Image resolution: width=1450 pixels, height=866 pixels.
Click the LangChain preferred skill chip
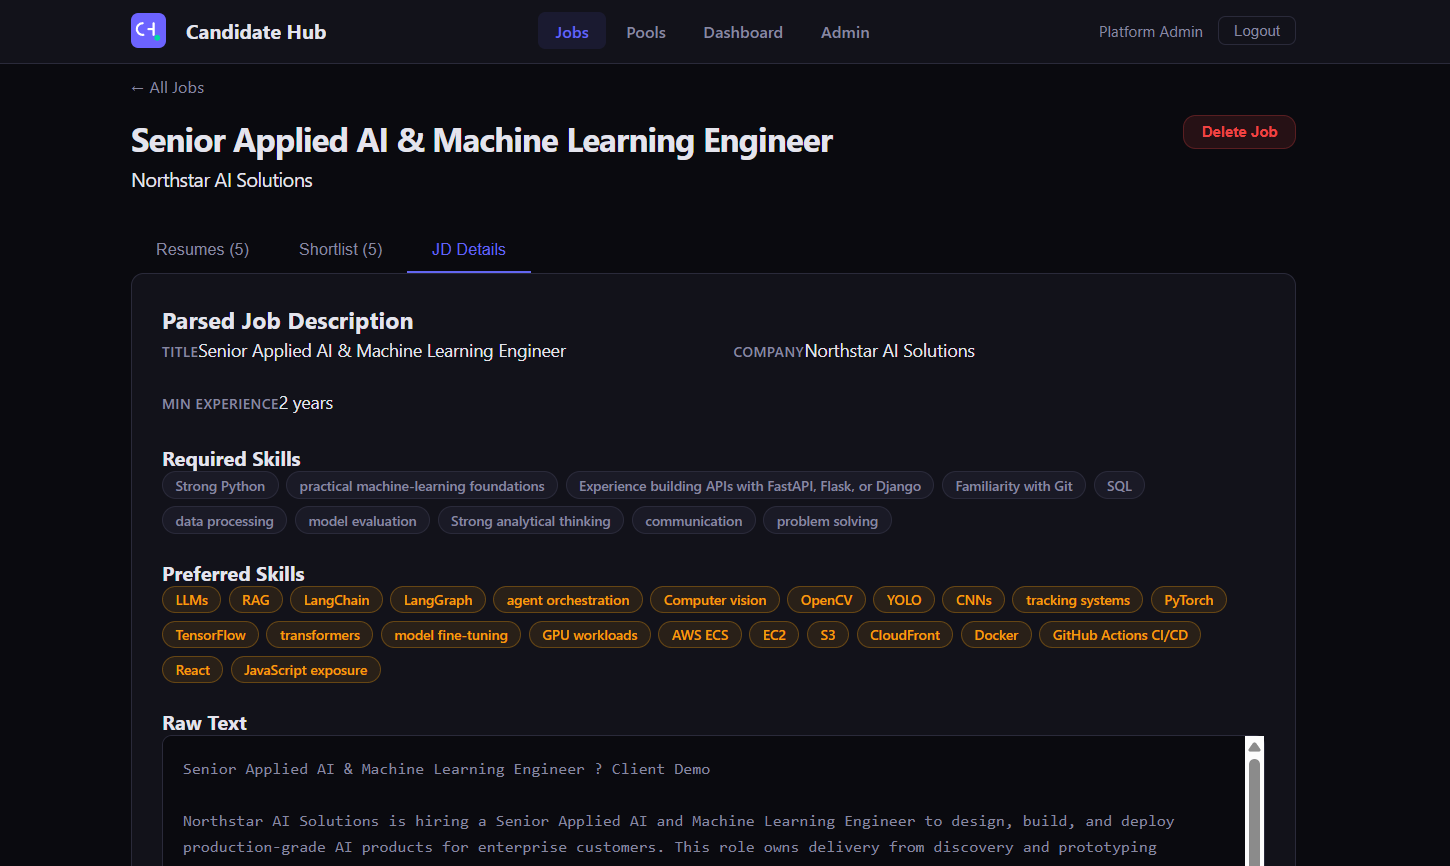[337, 600]
